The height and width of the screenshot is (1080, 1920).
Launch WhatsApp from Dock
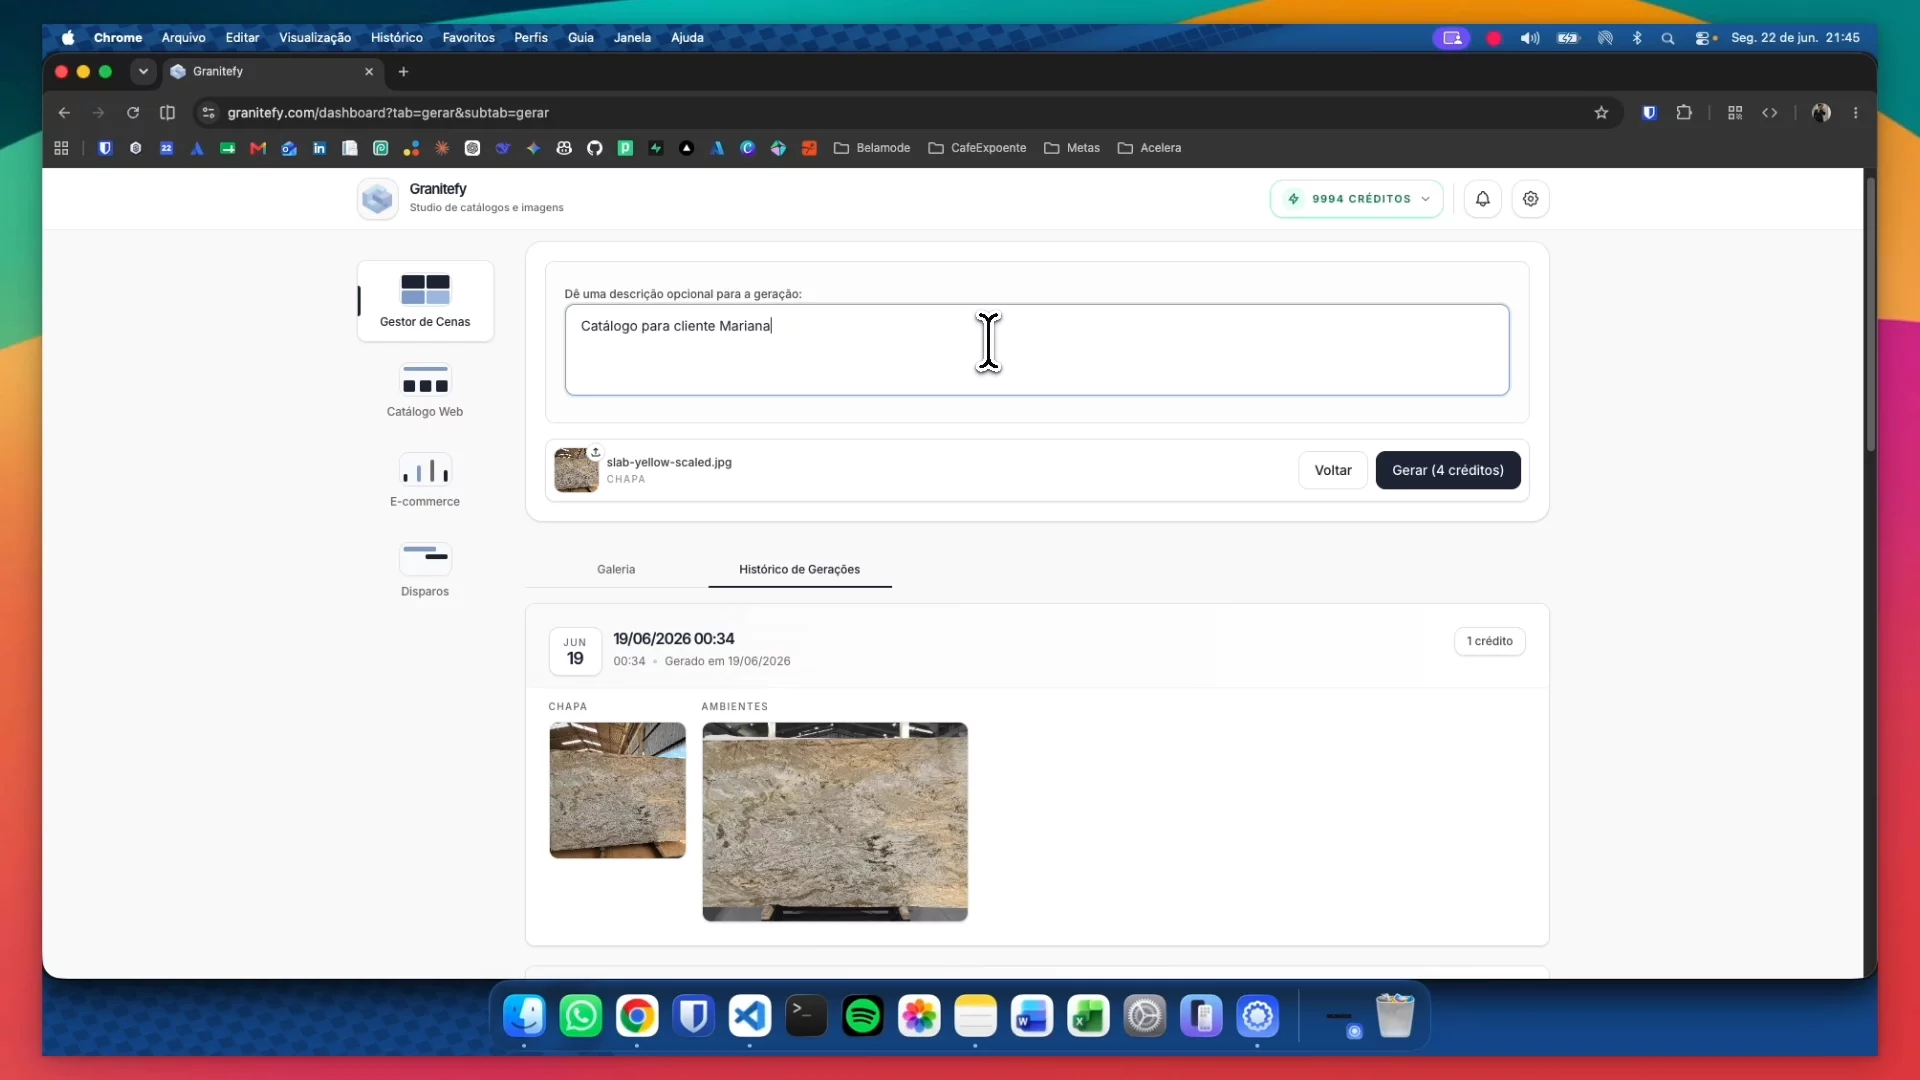(x=581, y=1017)
